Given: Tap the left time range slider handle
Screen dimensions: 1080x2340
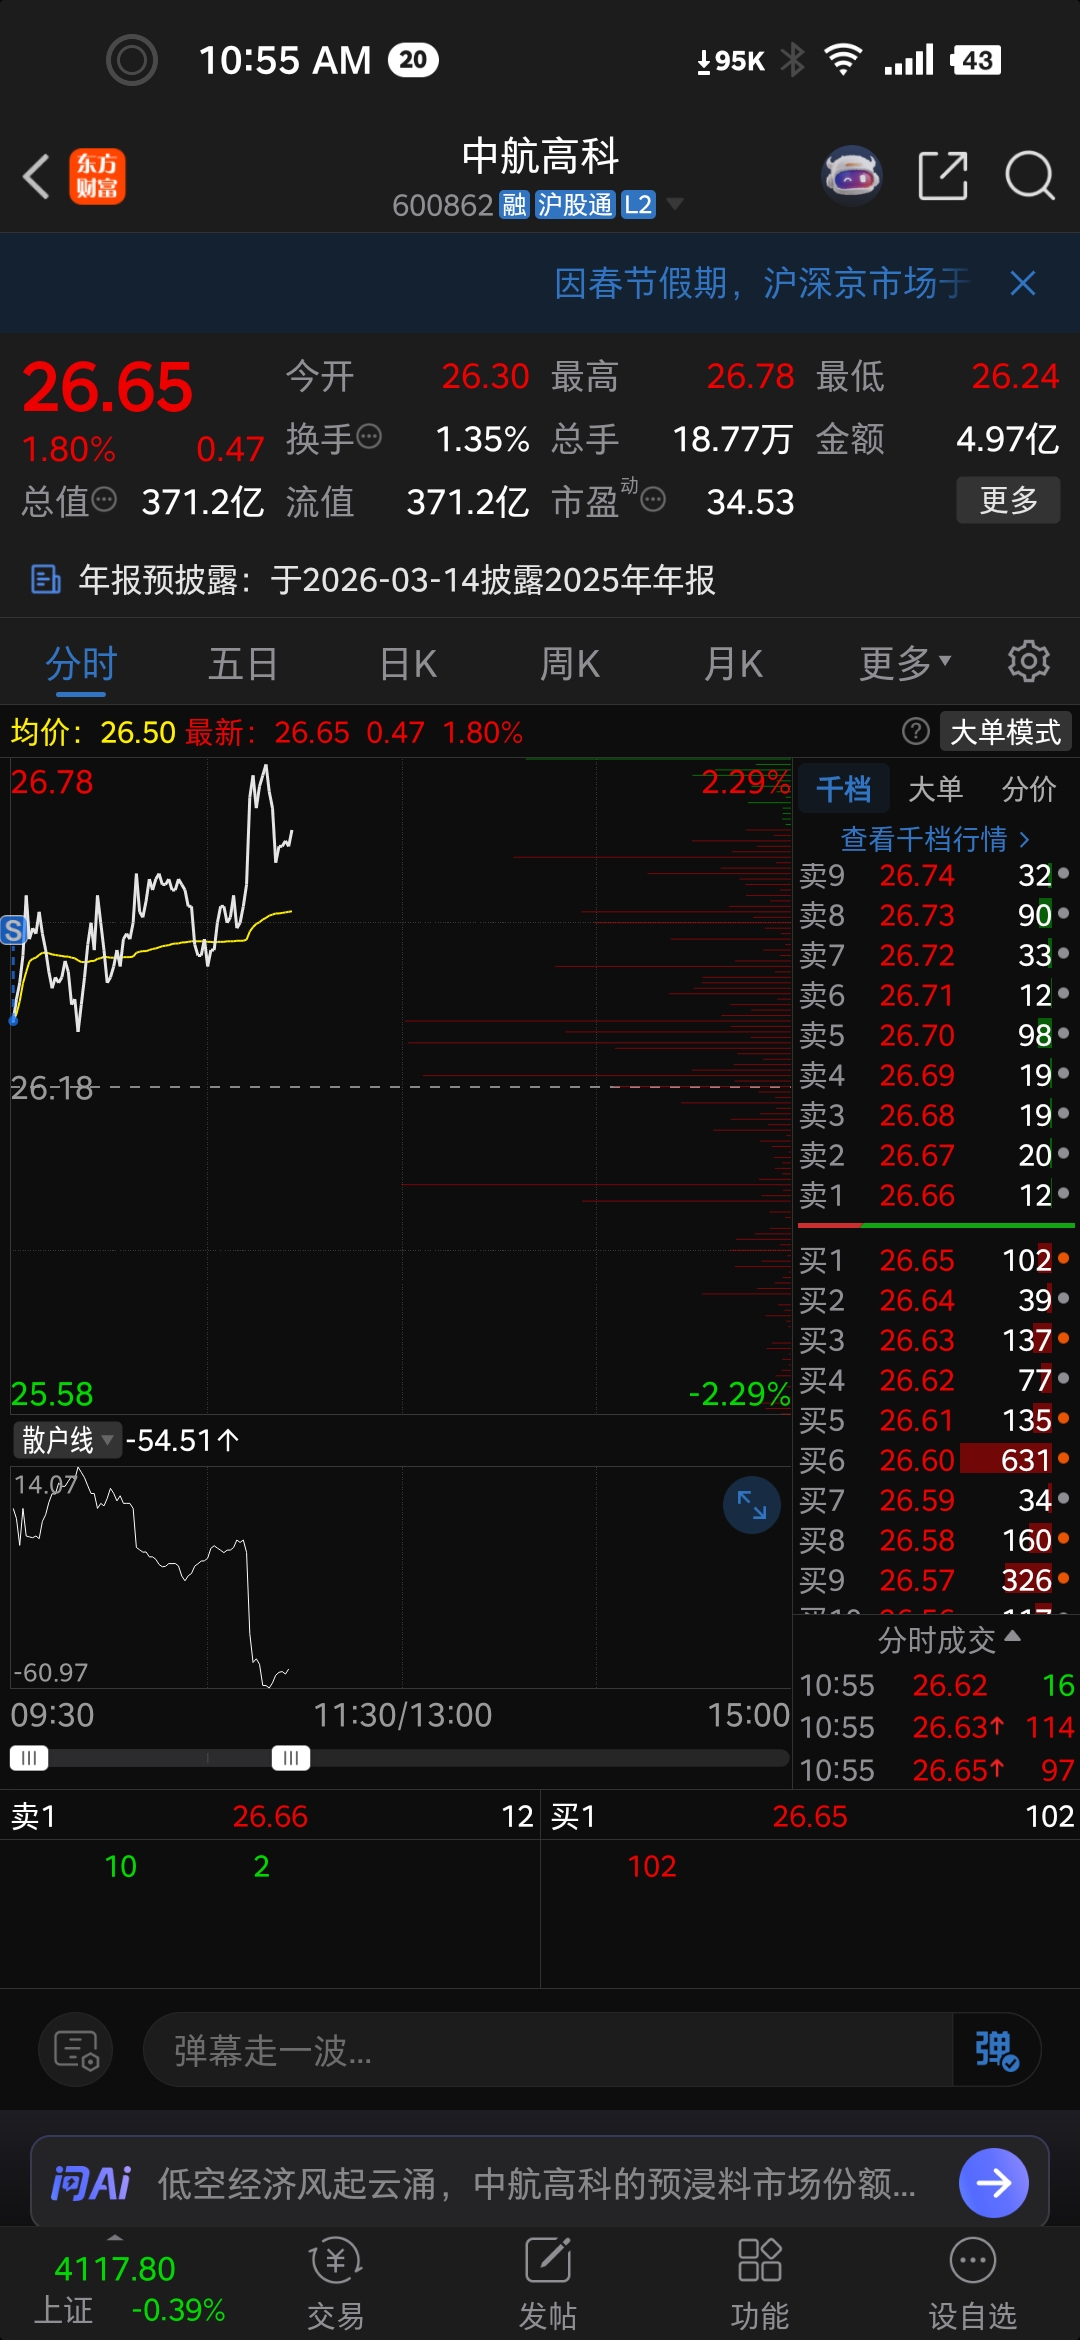Looking at the screenshot, I should point(29,1757).
